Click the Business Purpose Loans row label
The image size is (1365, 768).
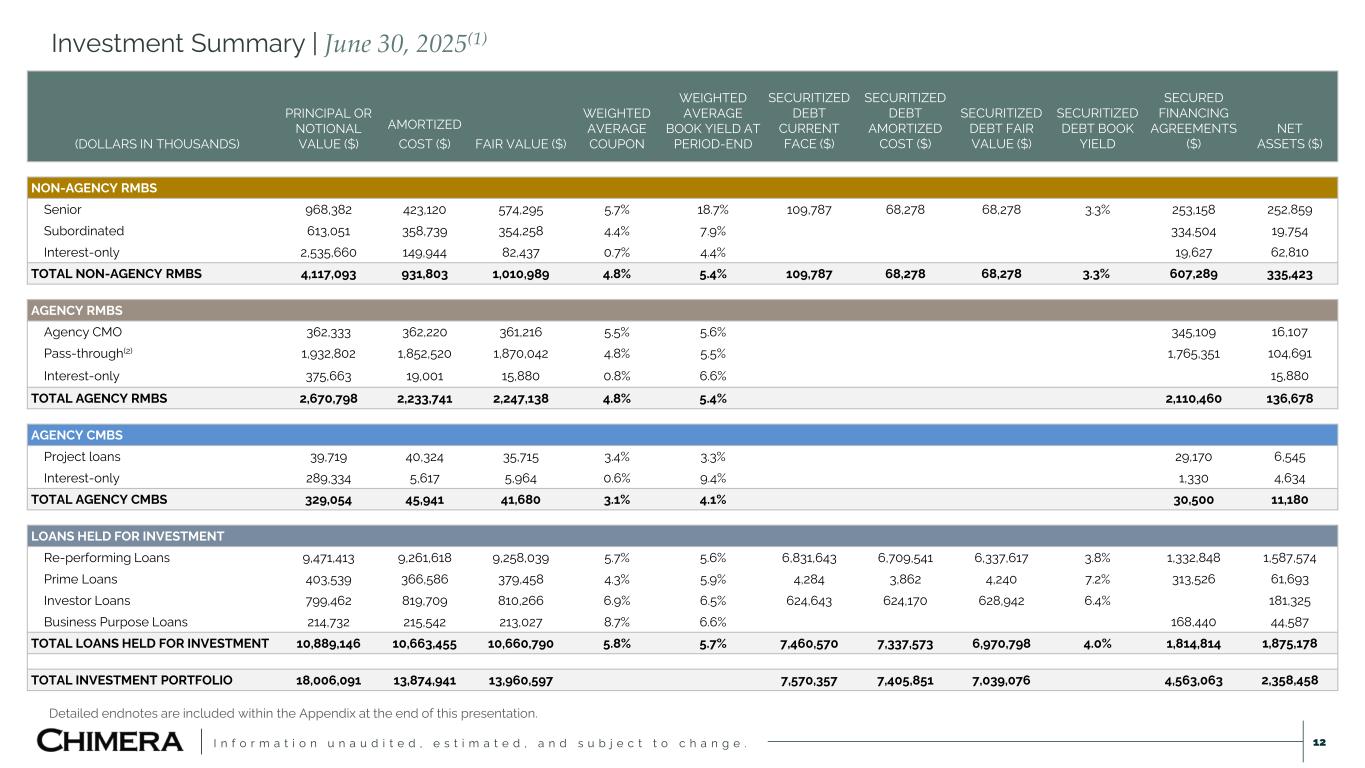click(x=116, y=622)
